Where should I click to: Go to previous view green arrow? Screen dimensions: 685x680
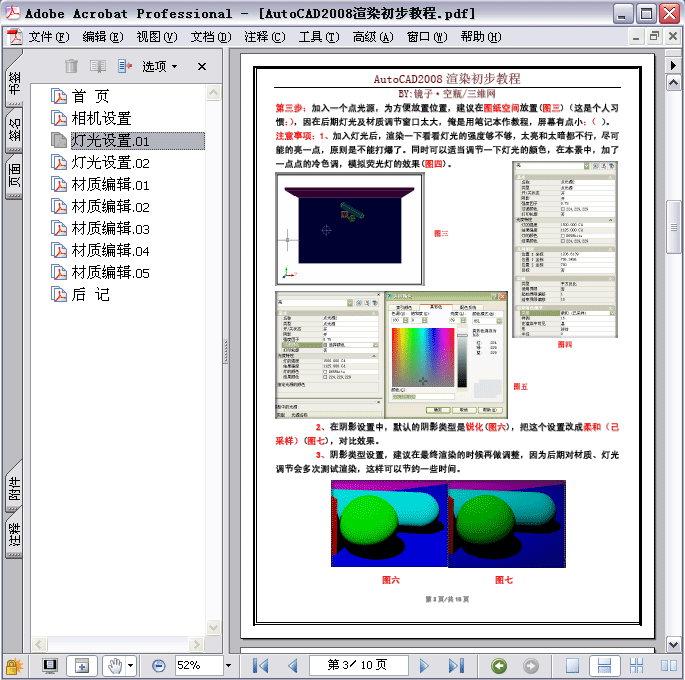coord(499,666)
